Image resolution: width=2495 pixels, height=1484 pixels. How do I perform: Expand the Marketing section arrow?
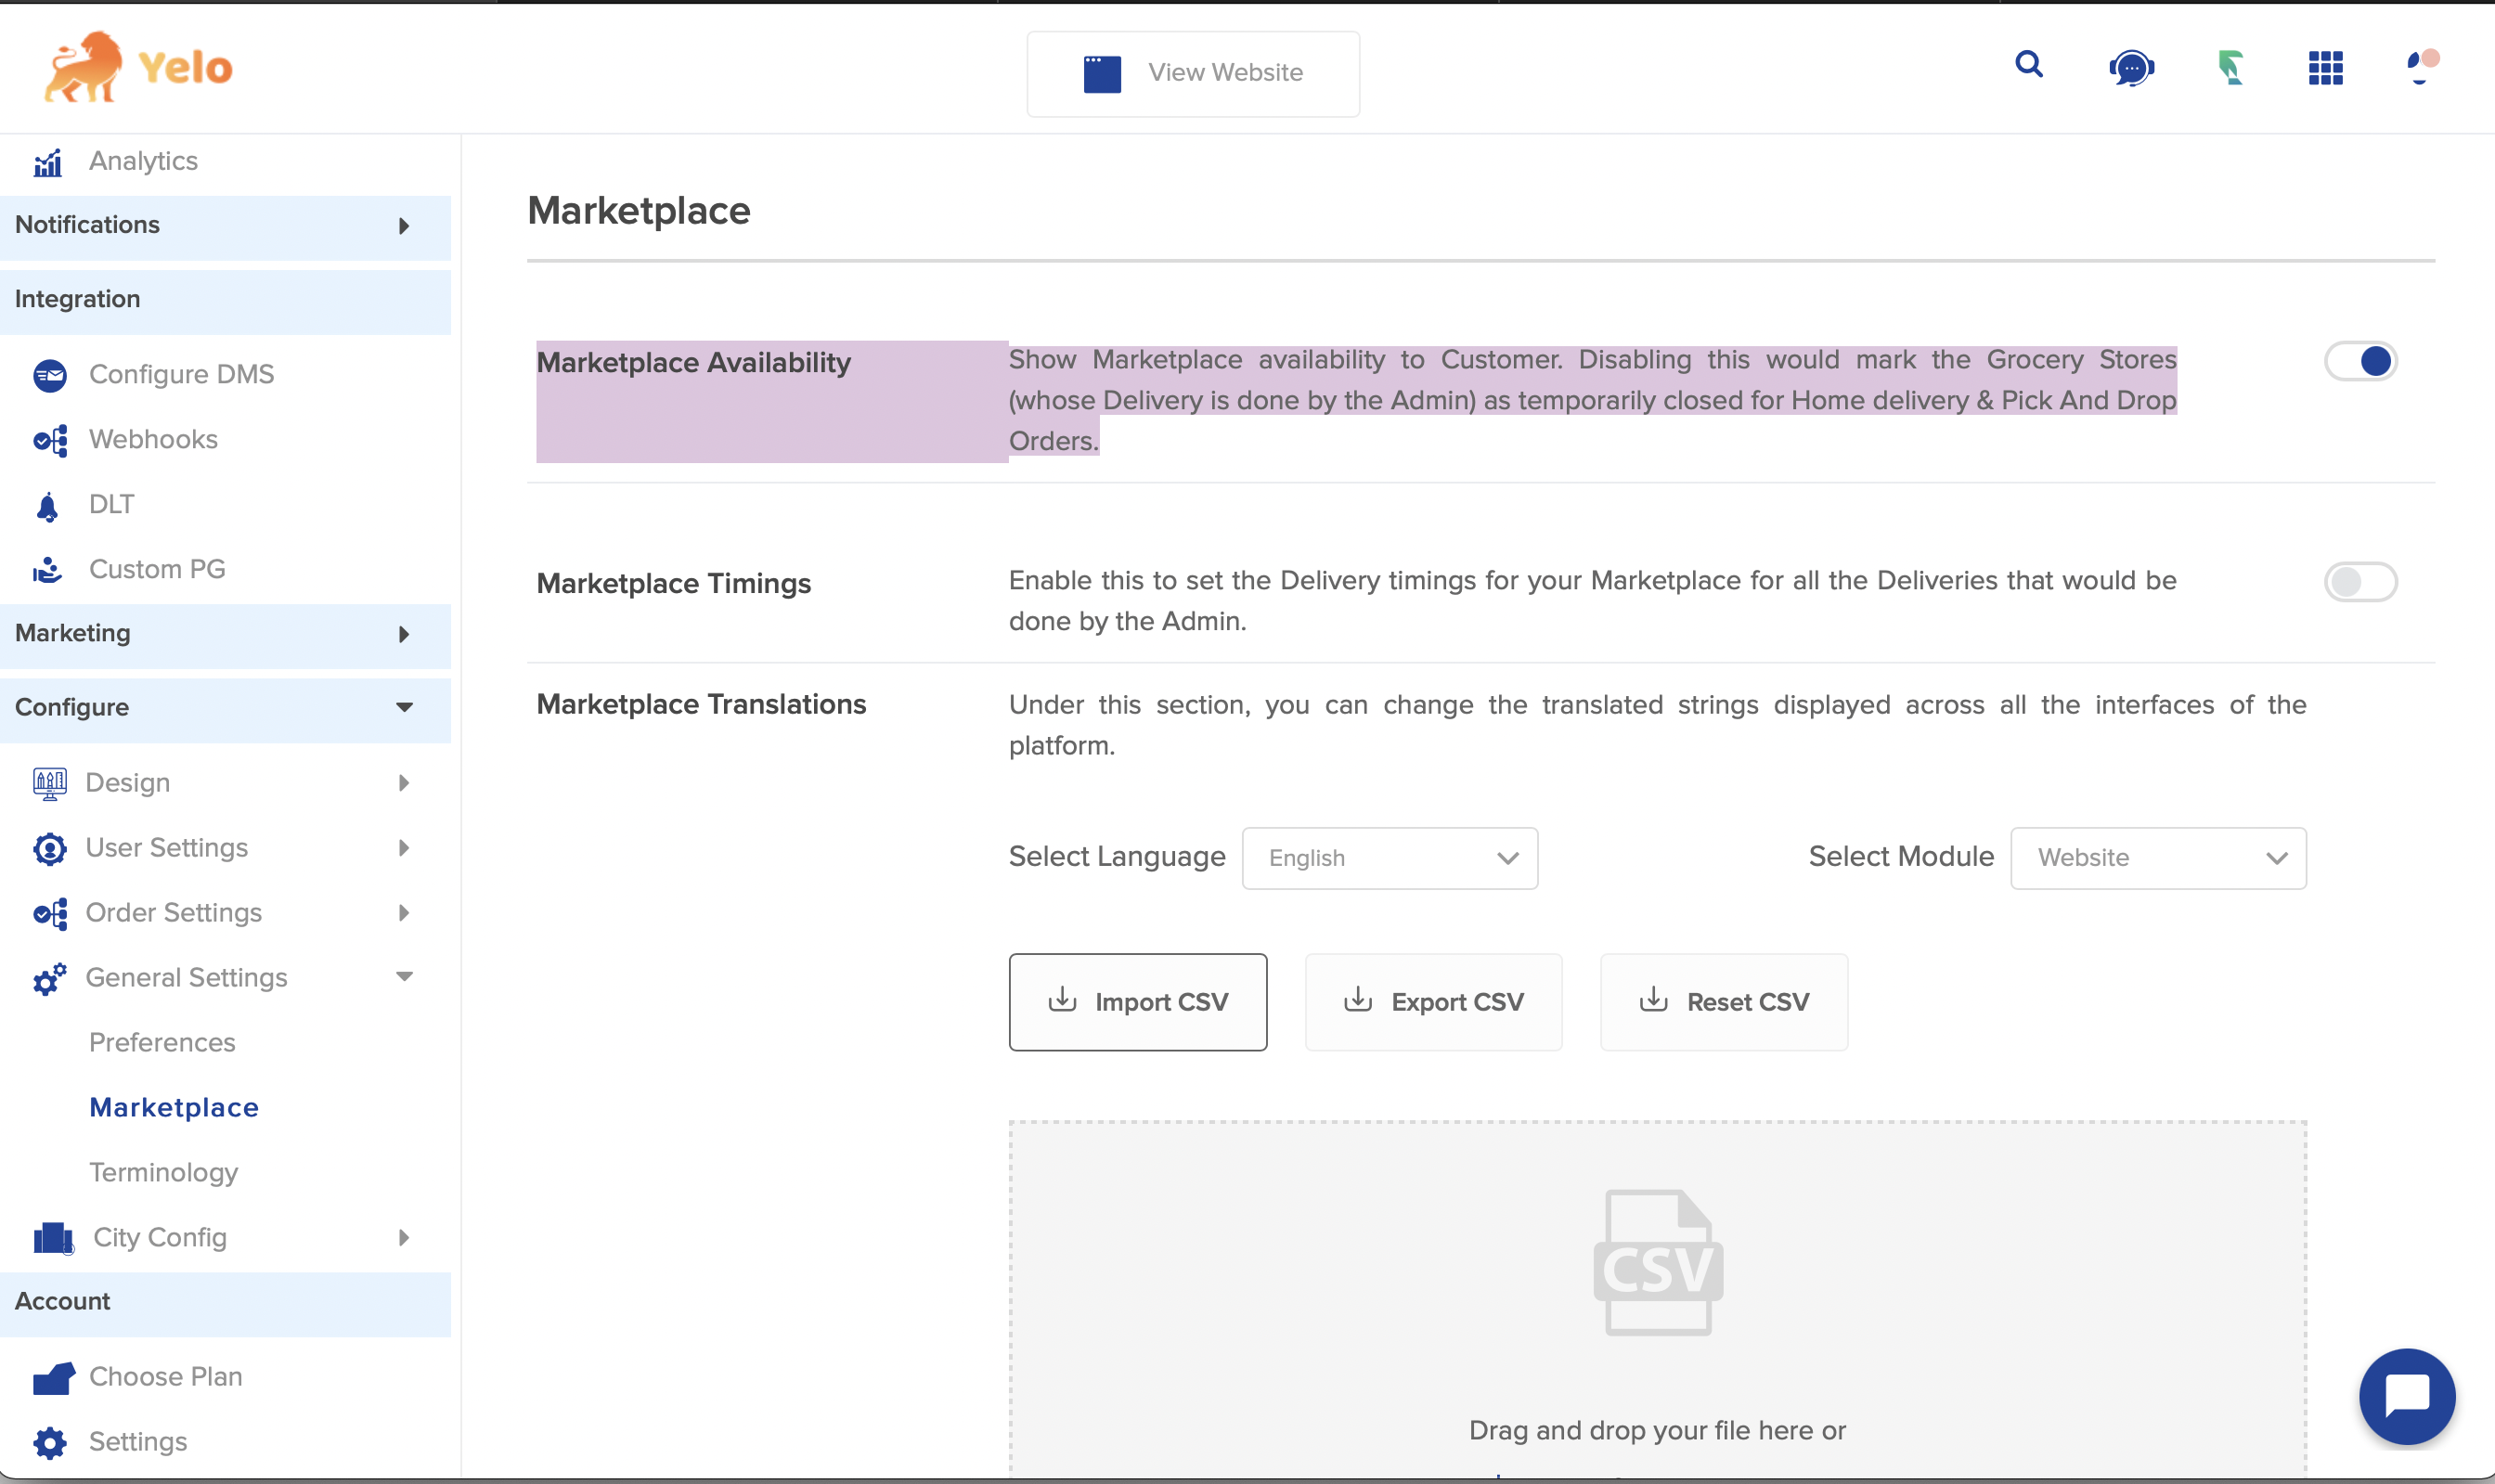pos(404,634)
